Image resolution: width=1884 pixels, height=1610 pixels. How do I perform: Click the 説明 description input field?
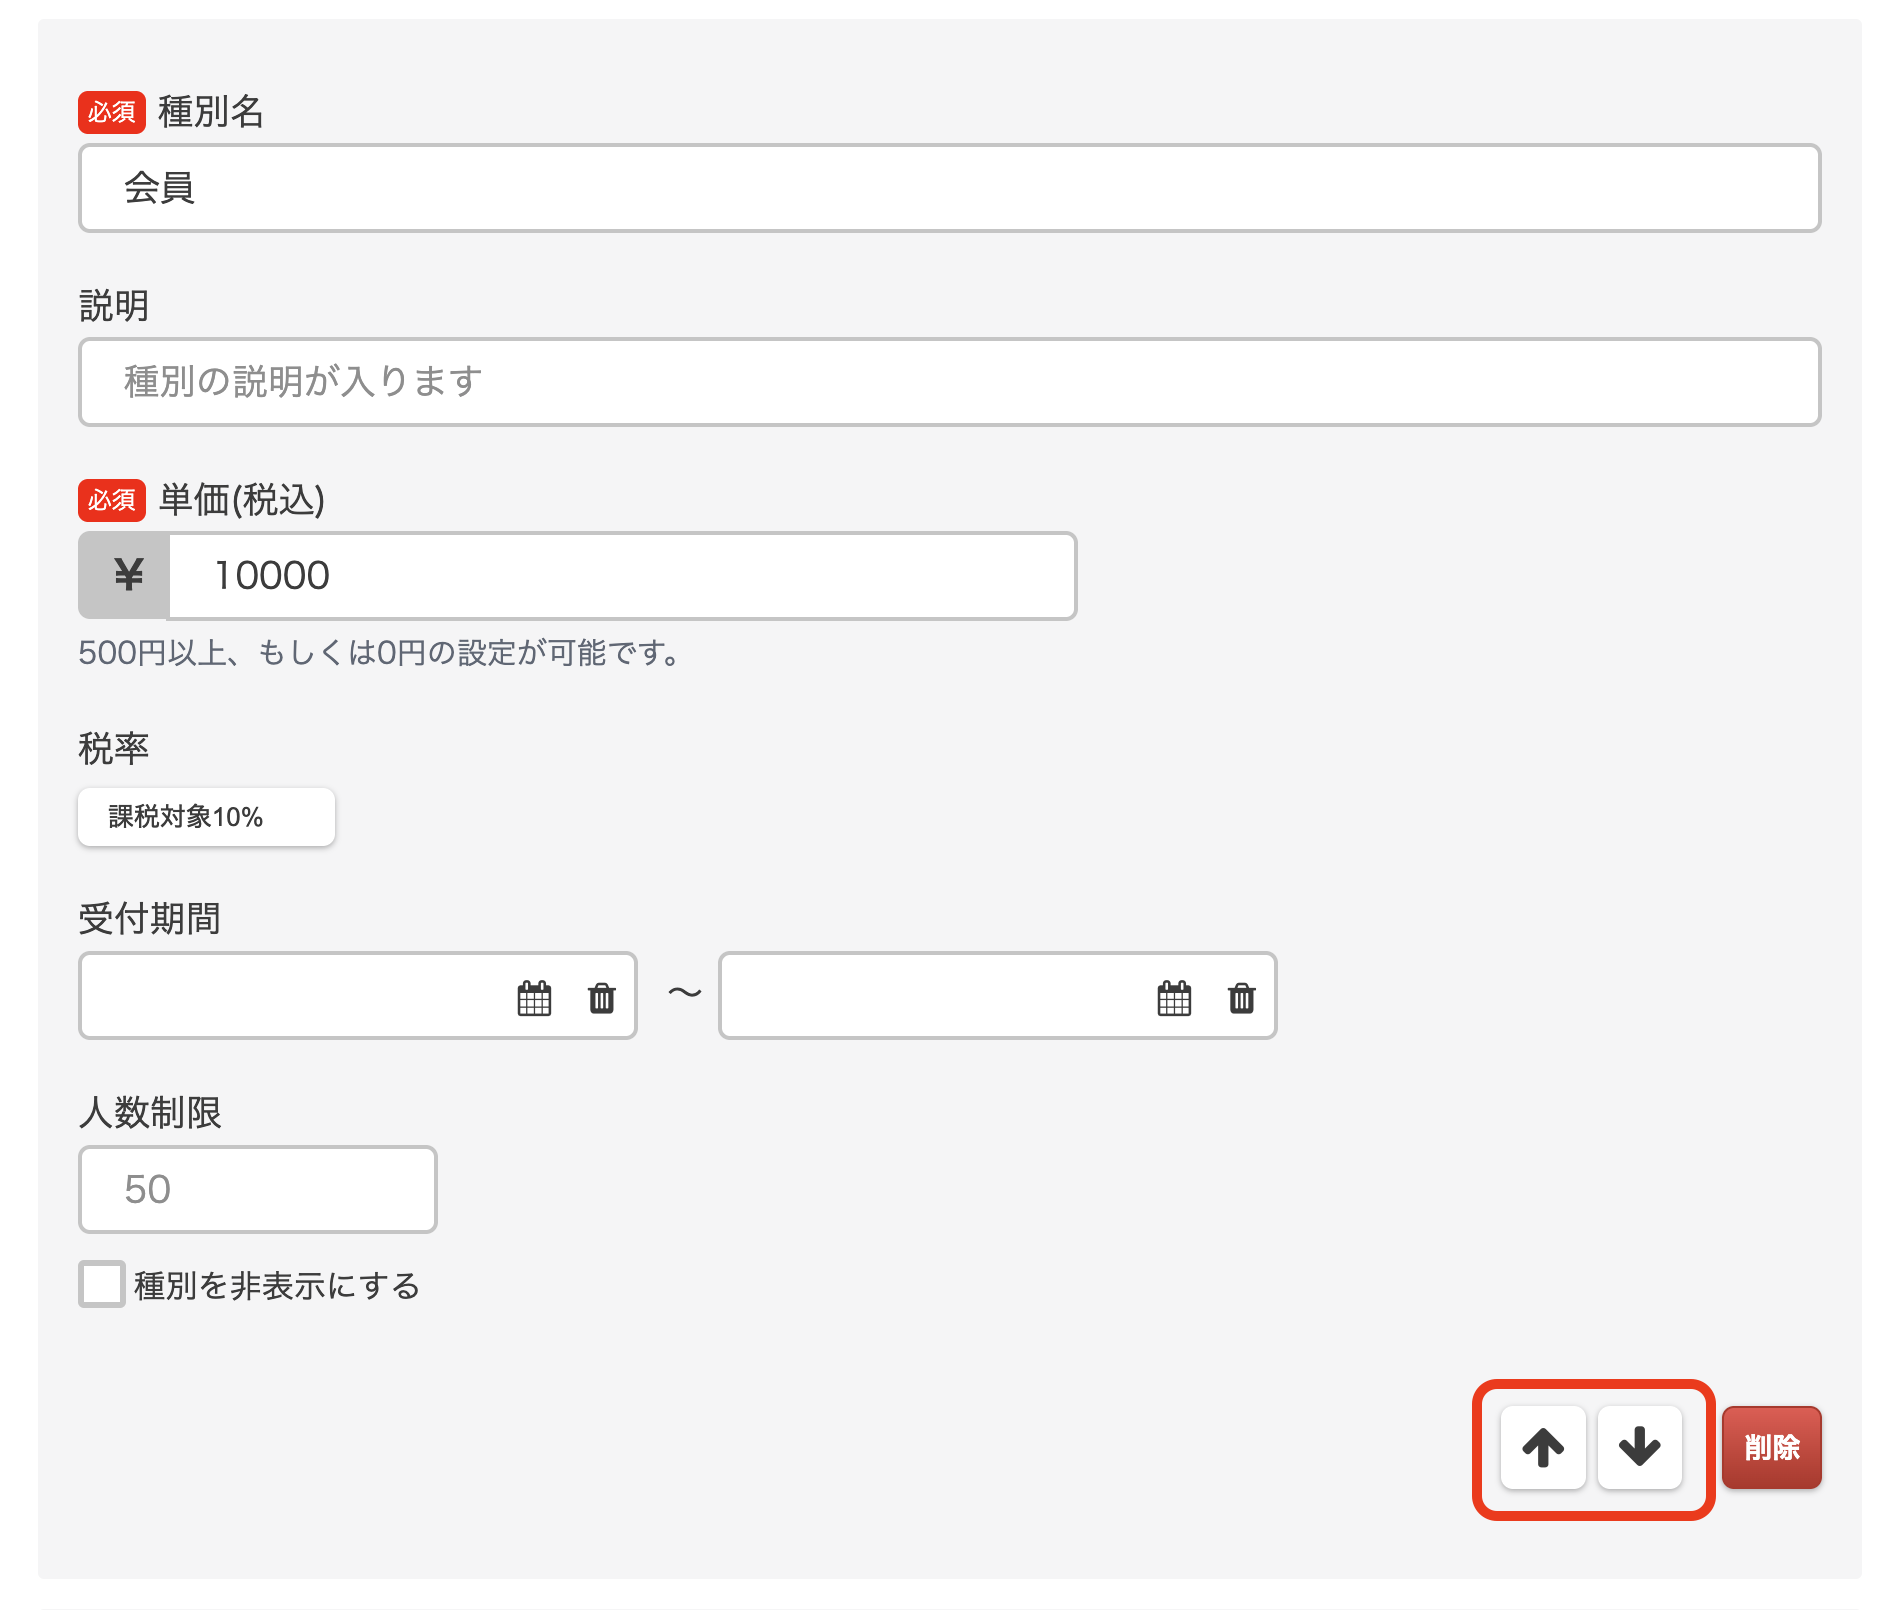[948, 382]
